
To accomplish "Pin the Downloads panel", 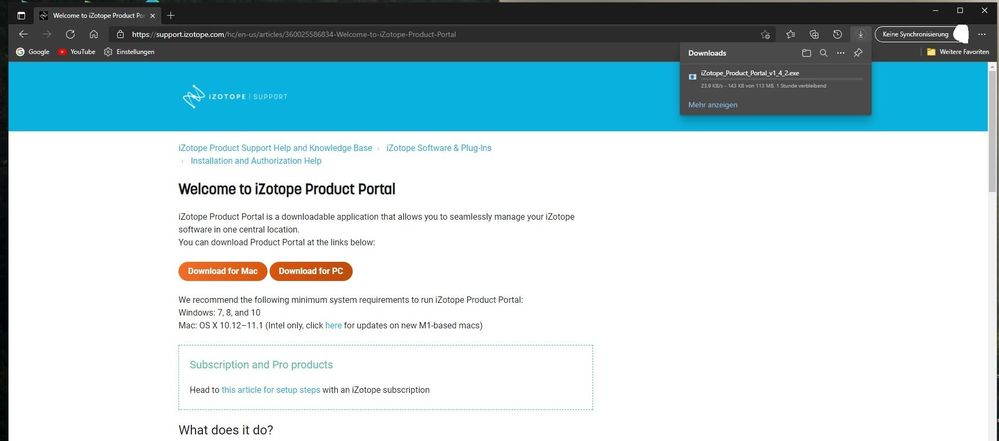I will (x=858, y=53).
